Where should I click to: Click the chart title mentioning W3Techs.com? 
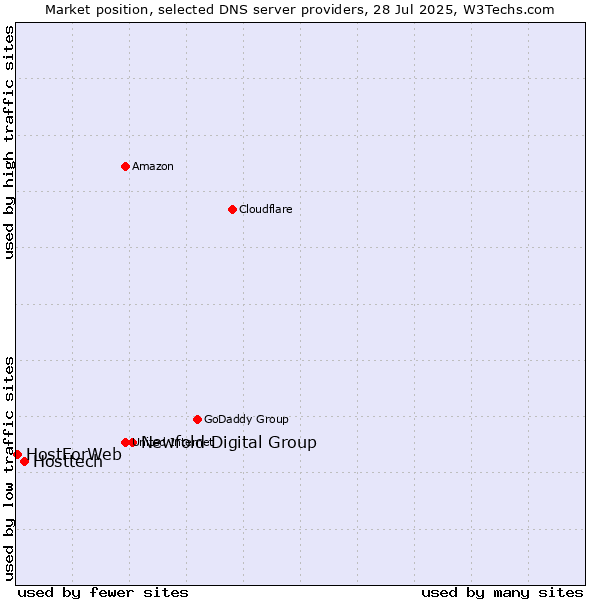[x=300, y=10]
